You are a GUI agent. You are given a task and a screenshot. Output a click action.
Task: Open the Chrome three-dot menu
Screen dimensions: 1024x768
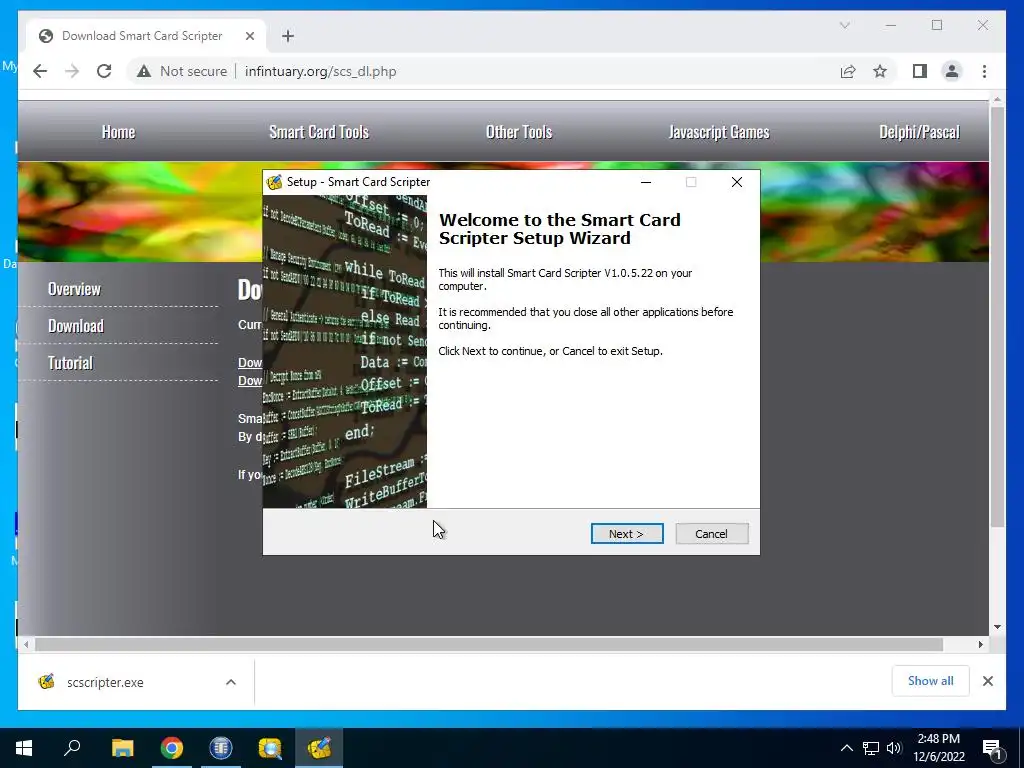coord(984,71)
